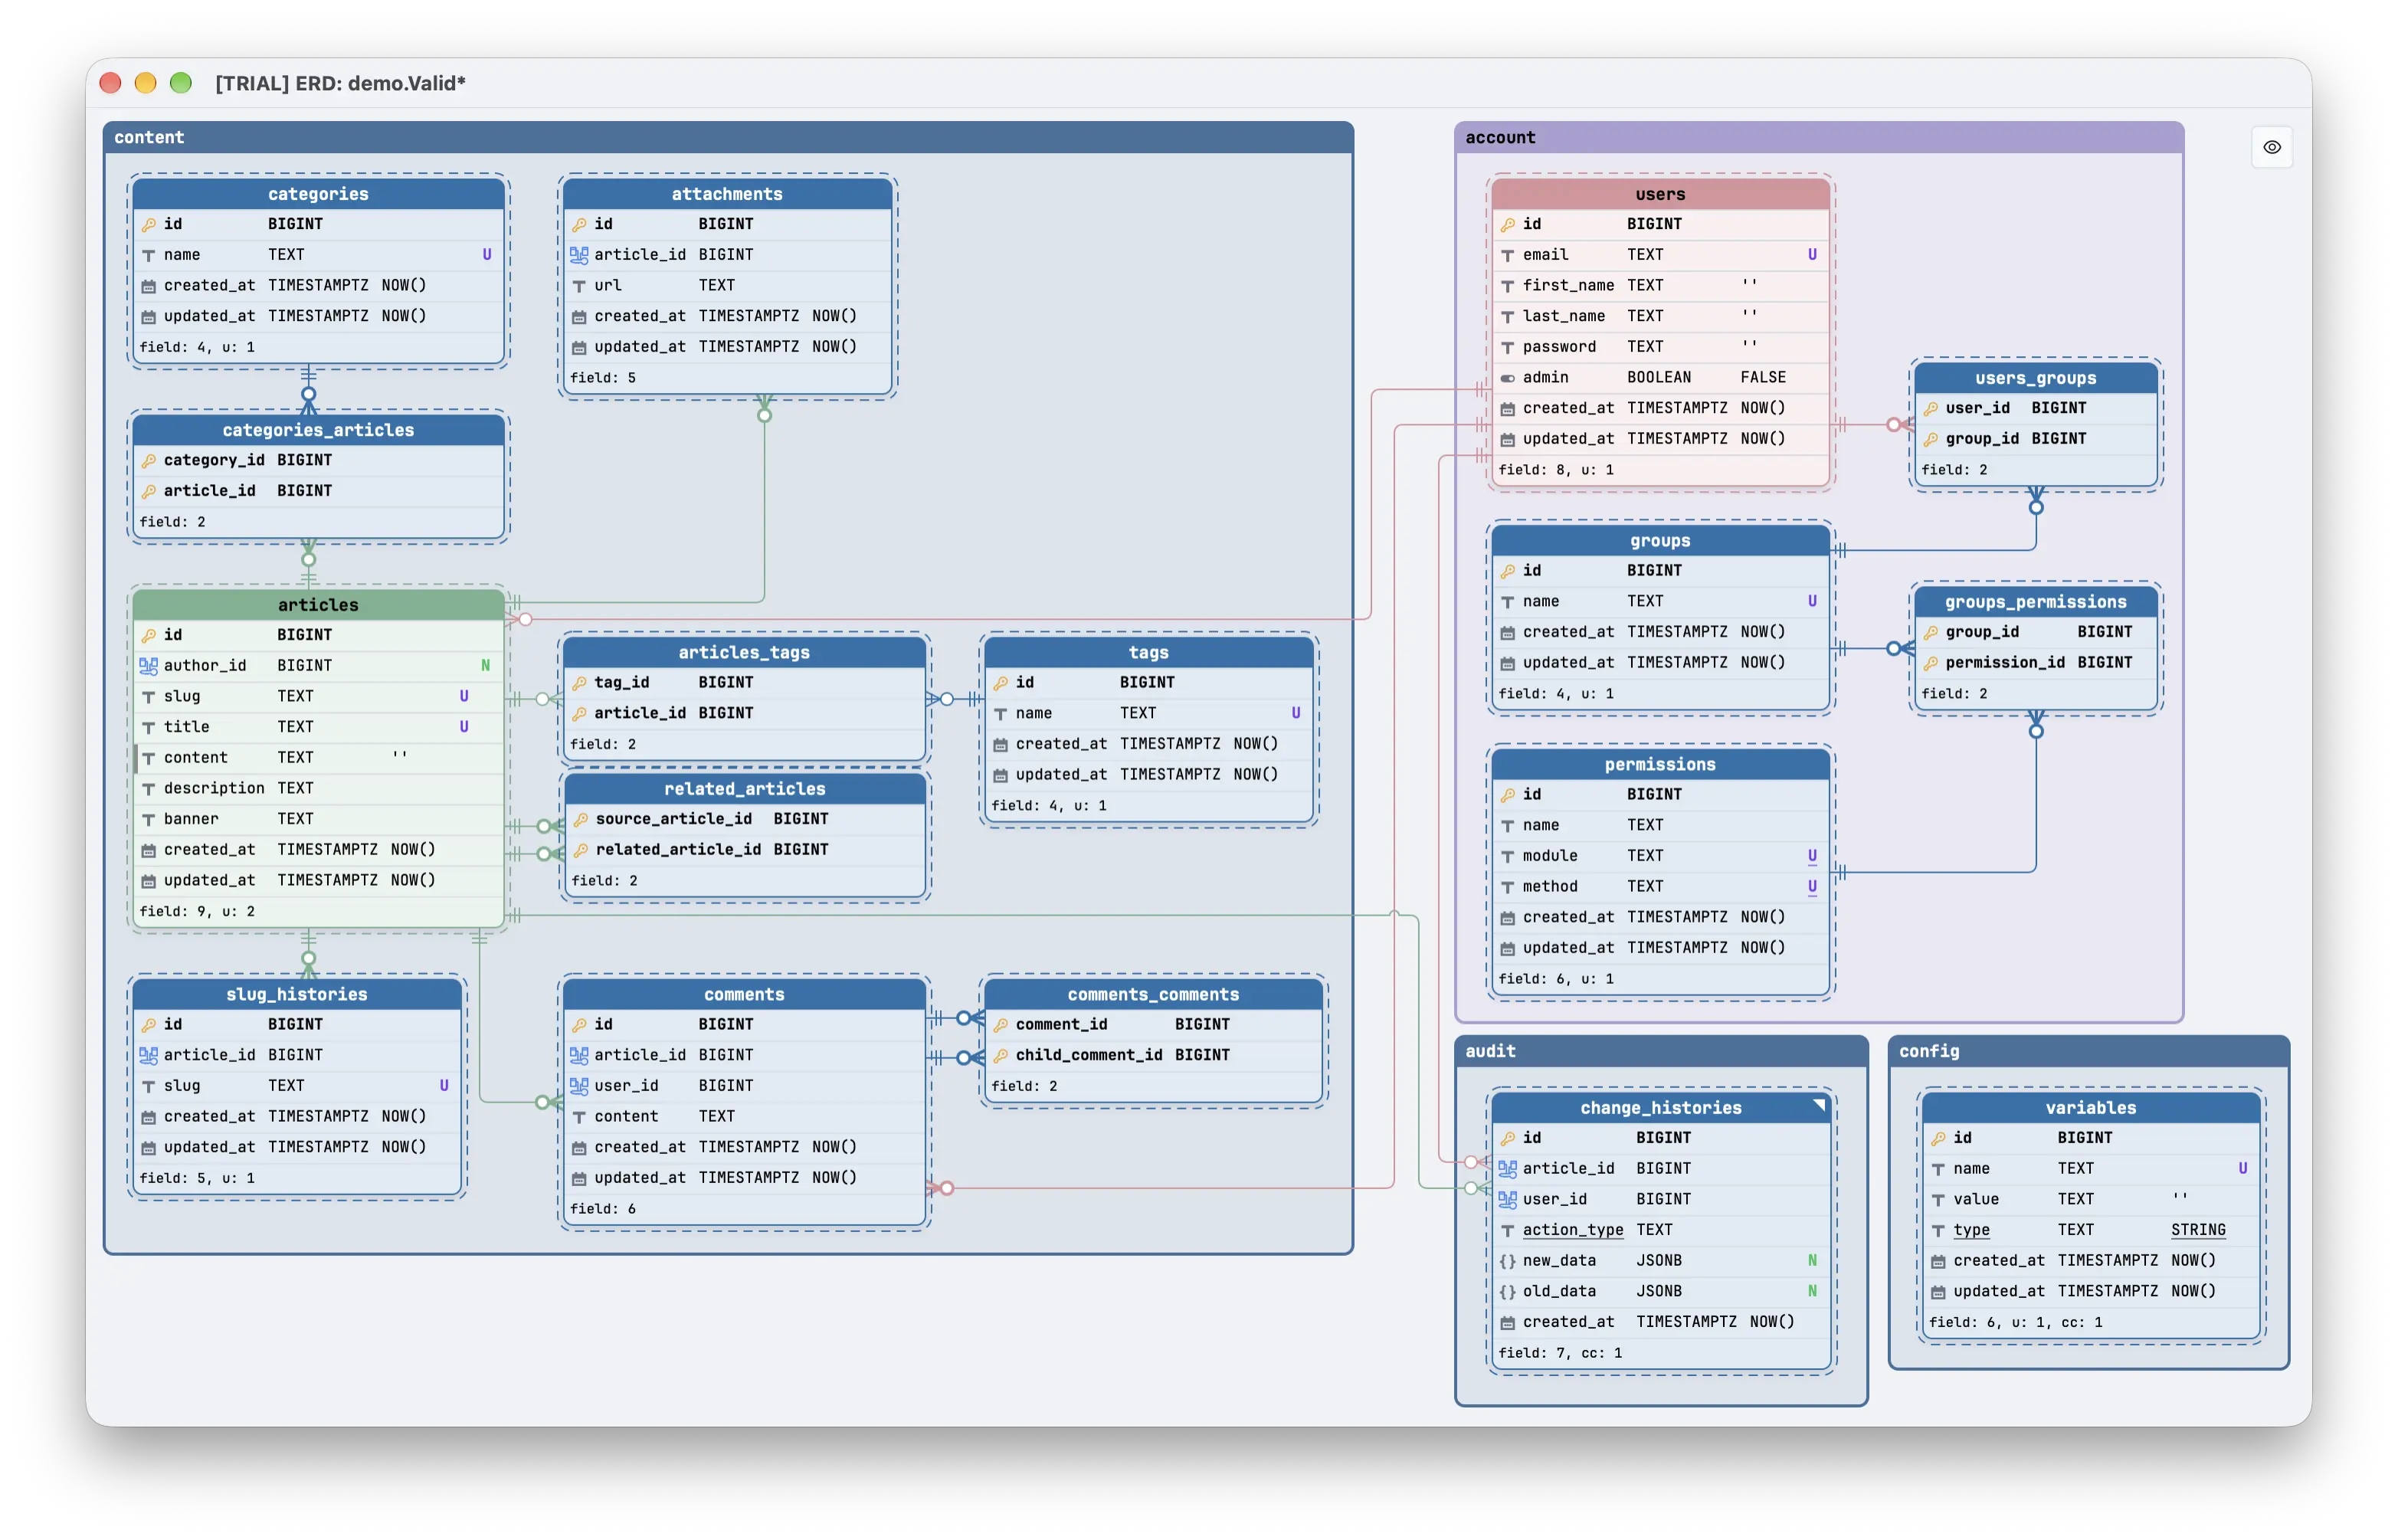This screenshot has height=1540, width=2398.
Task: Select the slug_histories table header
Action: coord(297,994)
